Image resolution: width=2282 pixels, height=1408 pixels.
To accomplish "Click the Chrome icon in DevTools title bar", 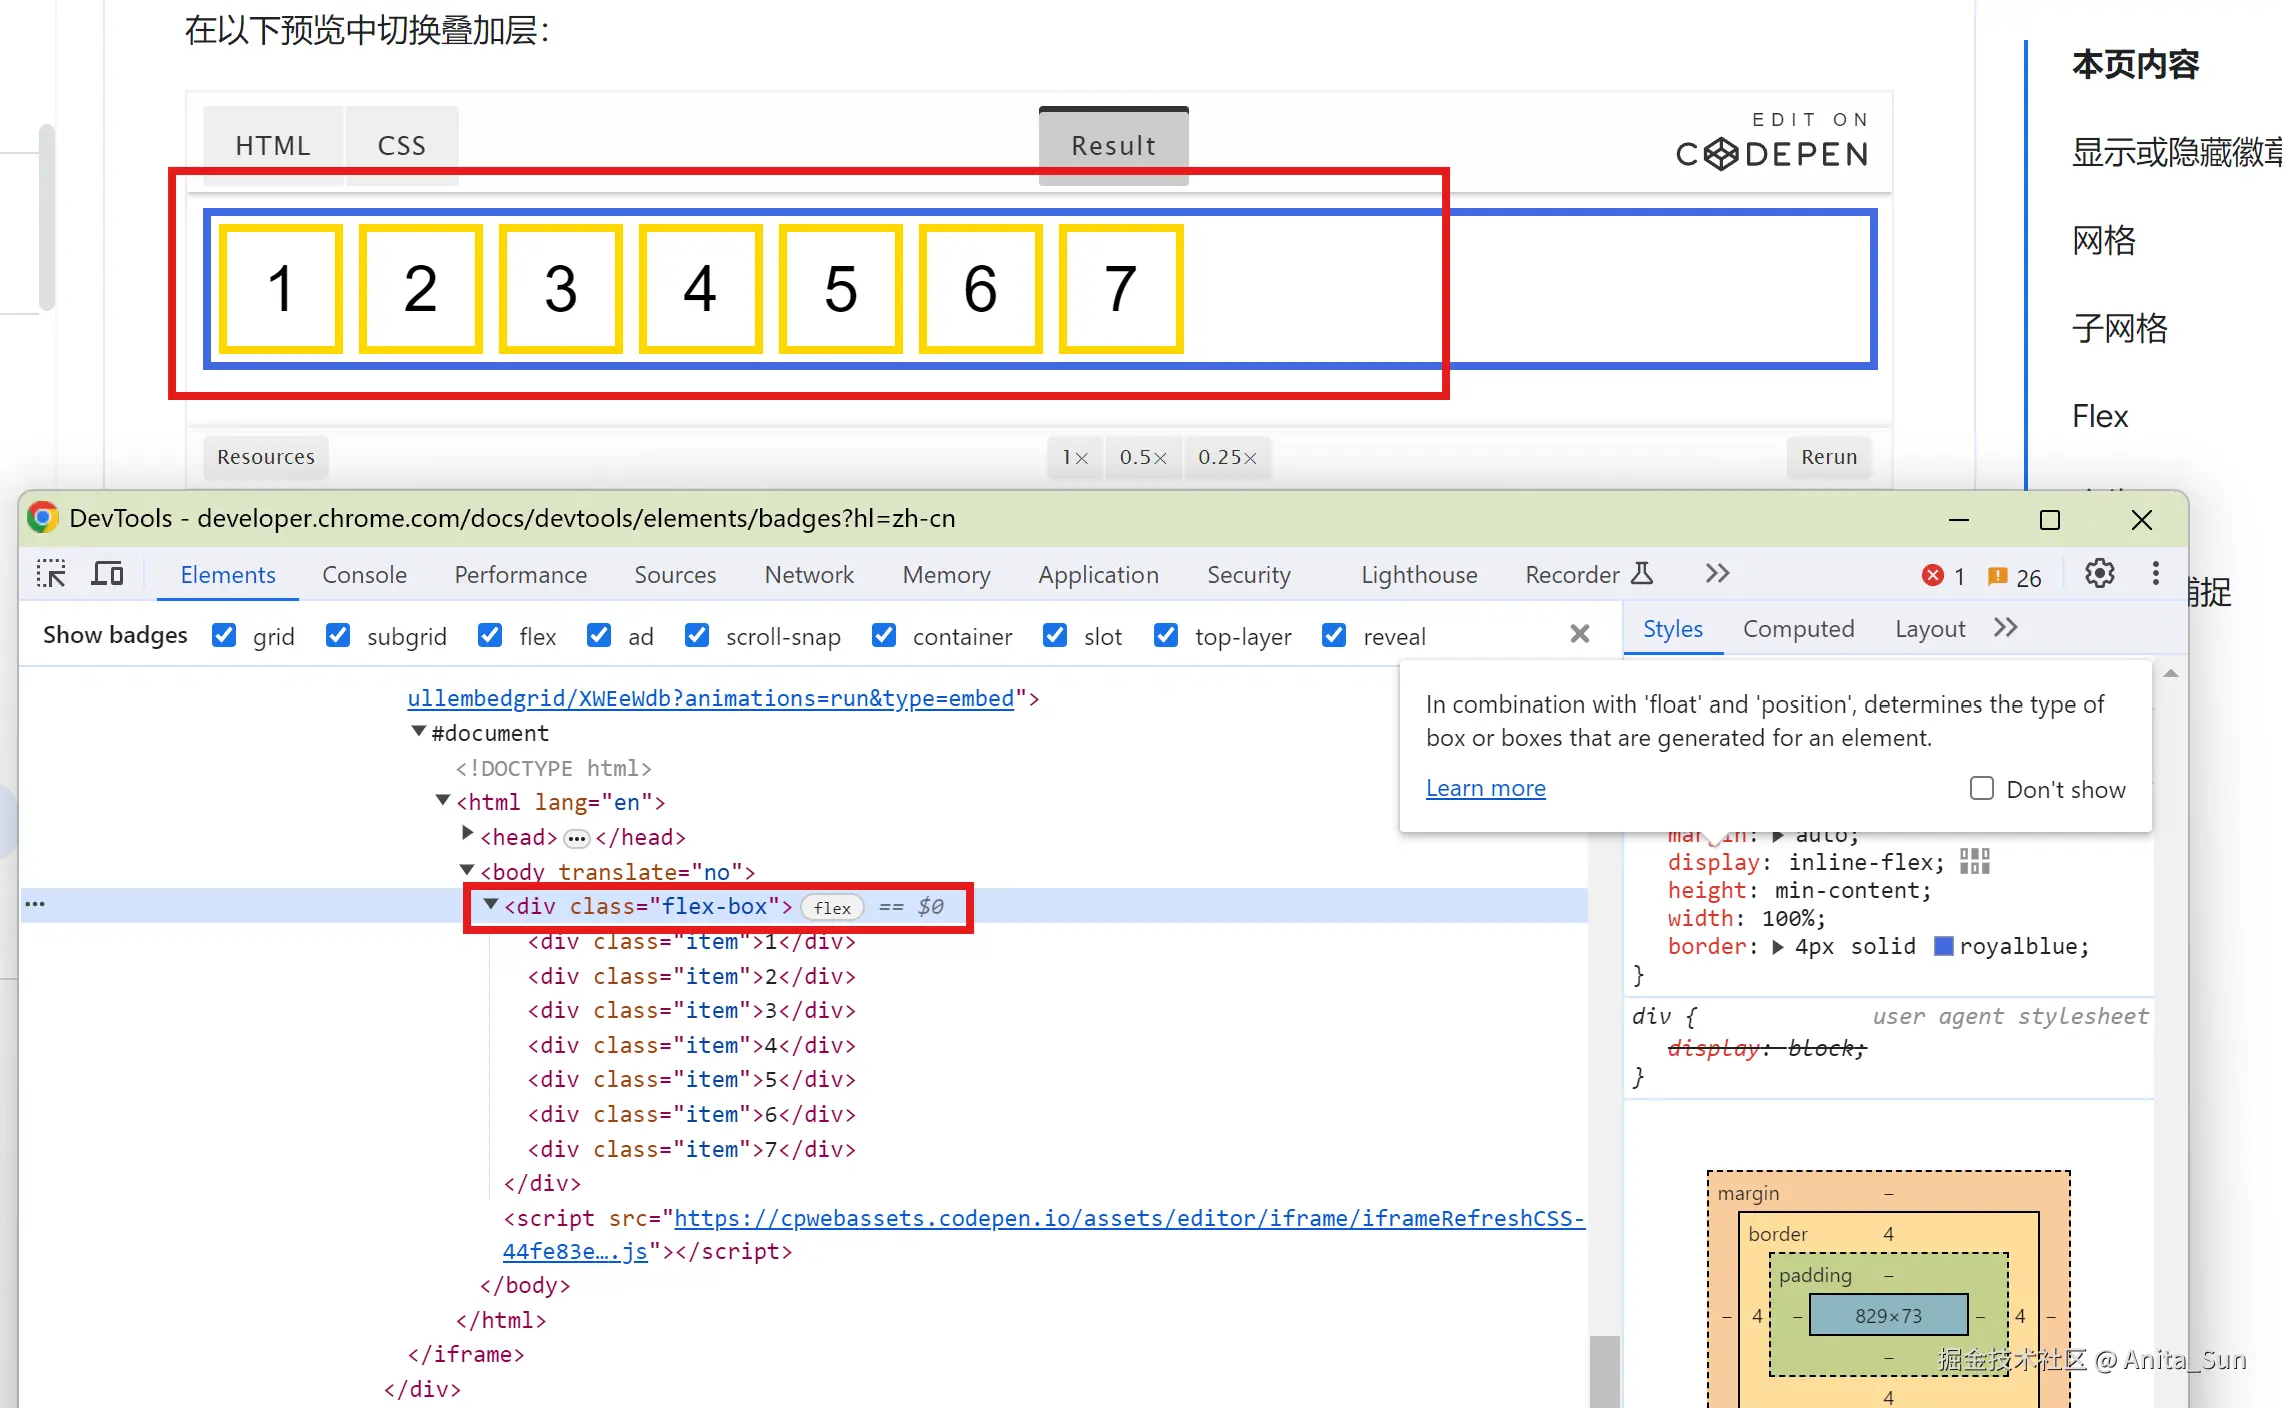I will [42, 518].
